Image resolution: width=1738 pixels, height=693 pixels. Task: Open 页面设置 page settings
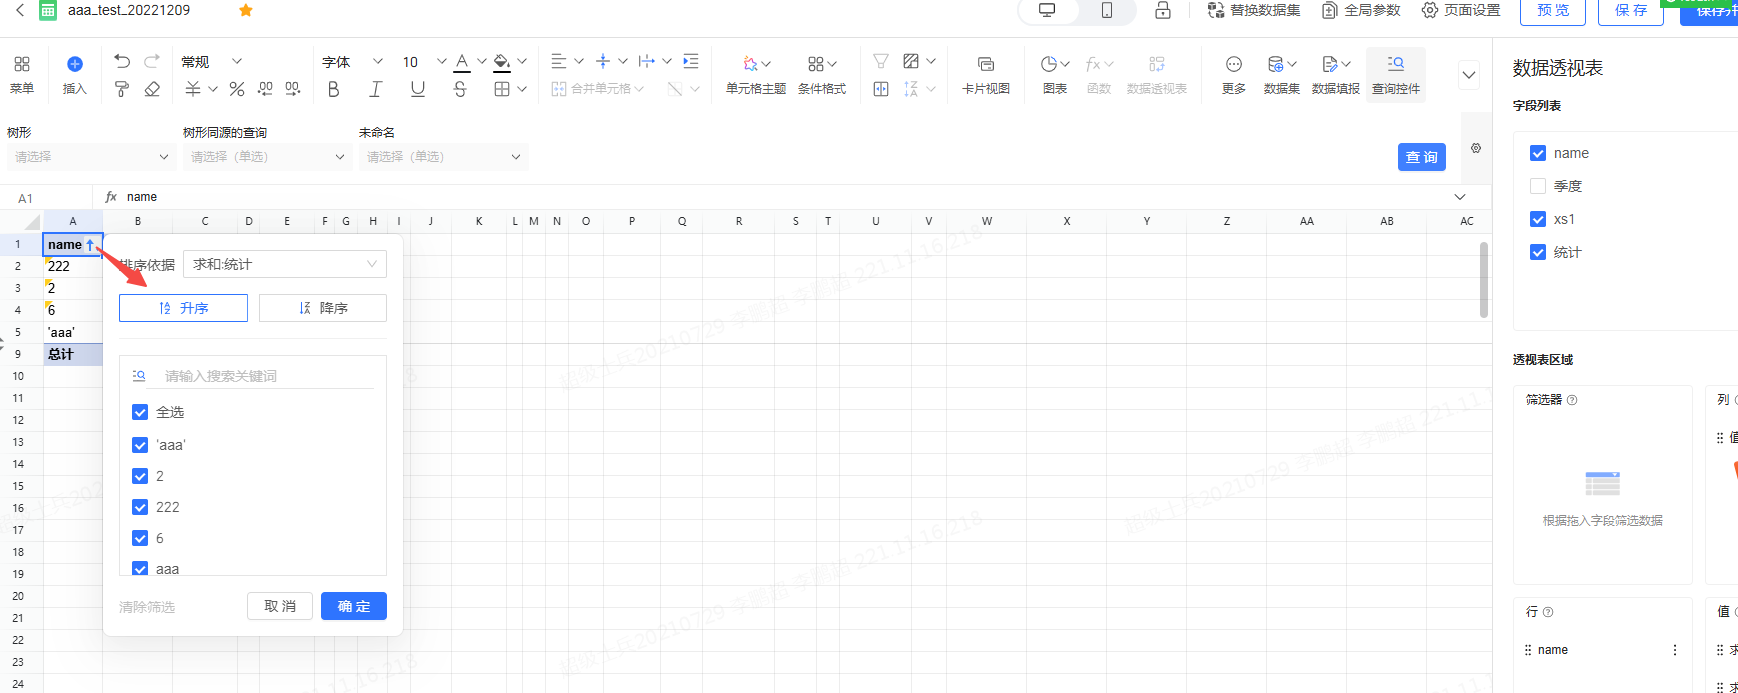pyautogui.click(x=1461, y=10)
